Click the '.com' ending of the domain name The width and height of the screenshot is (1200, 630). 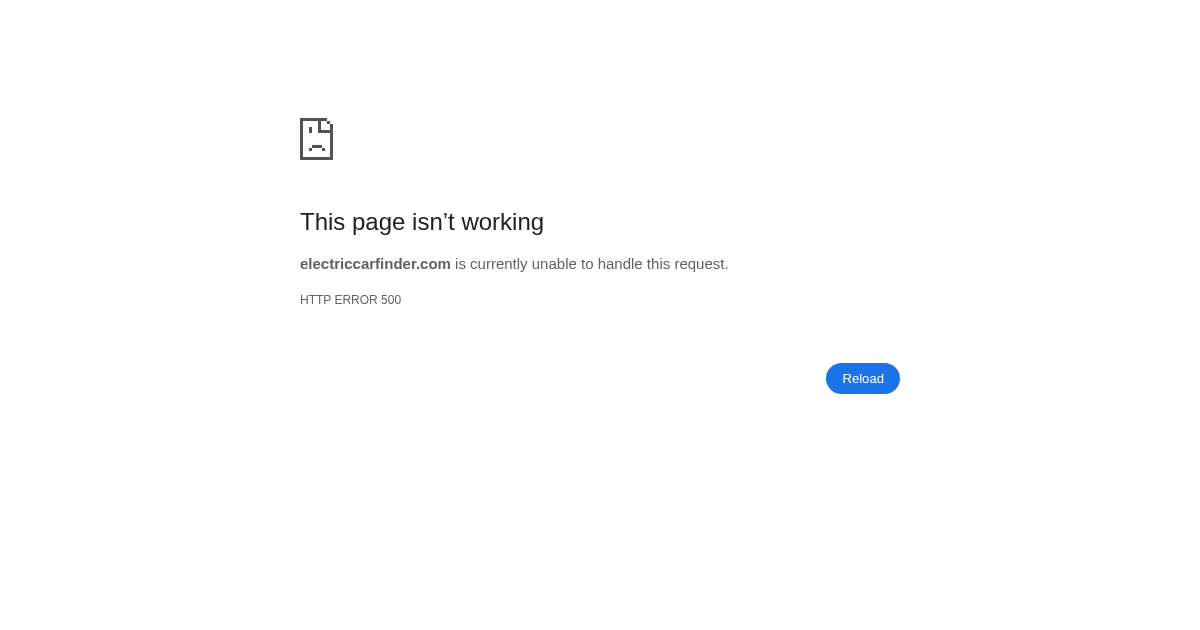tap(434, 264)
